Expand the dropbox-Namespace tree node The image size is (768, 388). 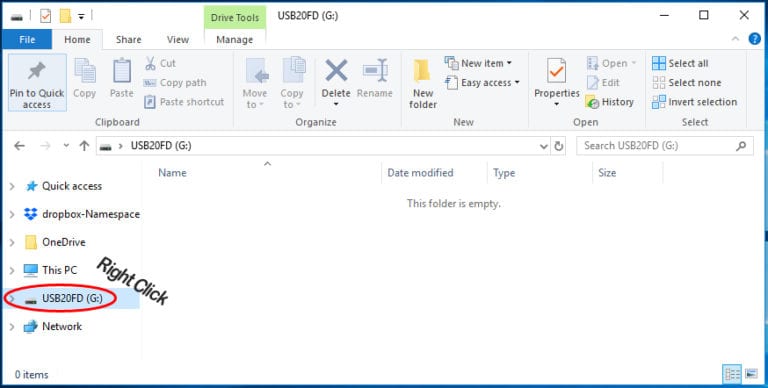coord(12,214)
